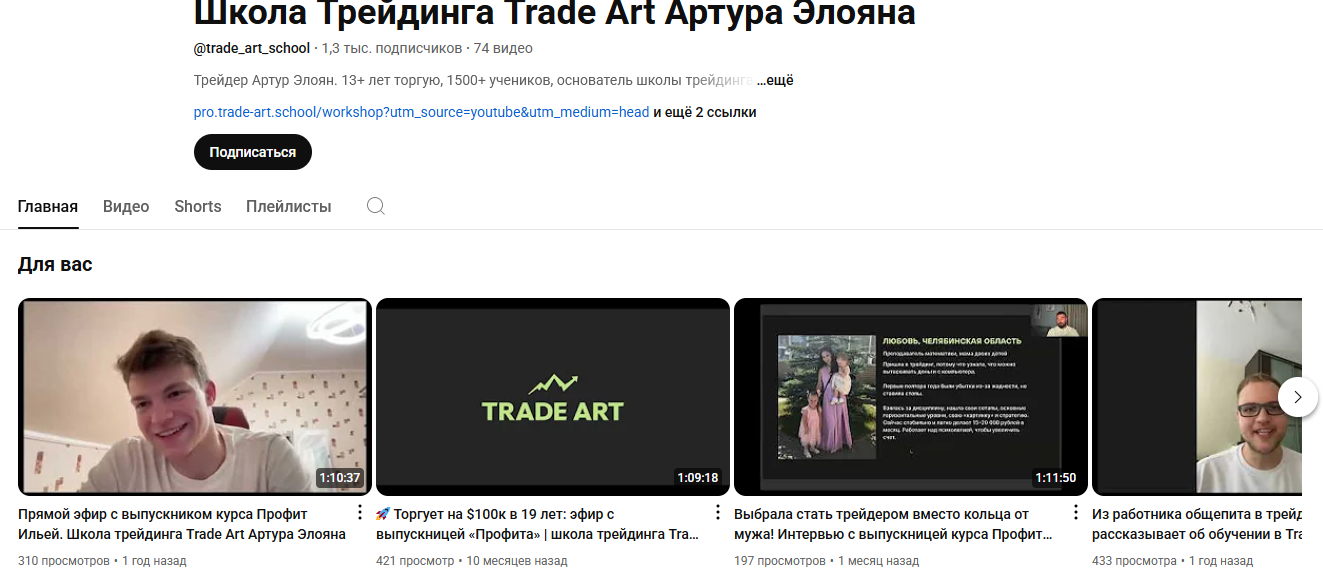The width and height of the screenshot is (1323, 578).
Task: Open the partially visible fourth video thumbnail
Action: point(1197,397)
